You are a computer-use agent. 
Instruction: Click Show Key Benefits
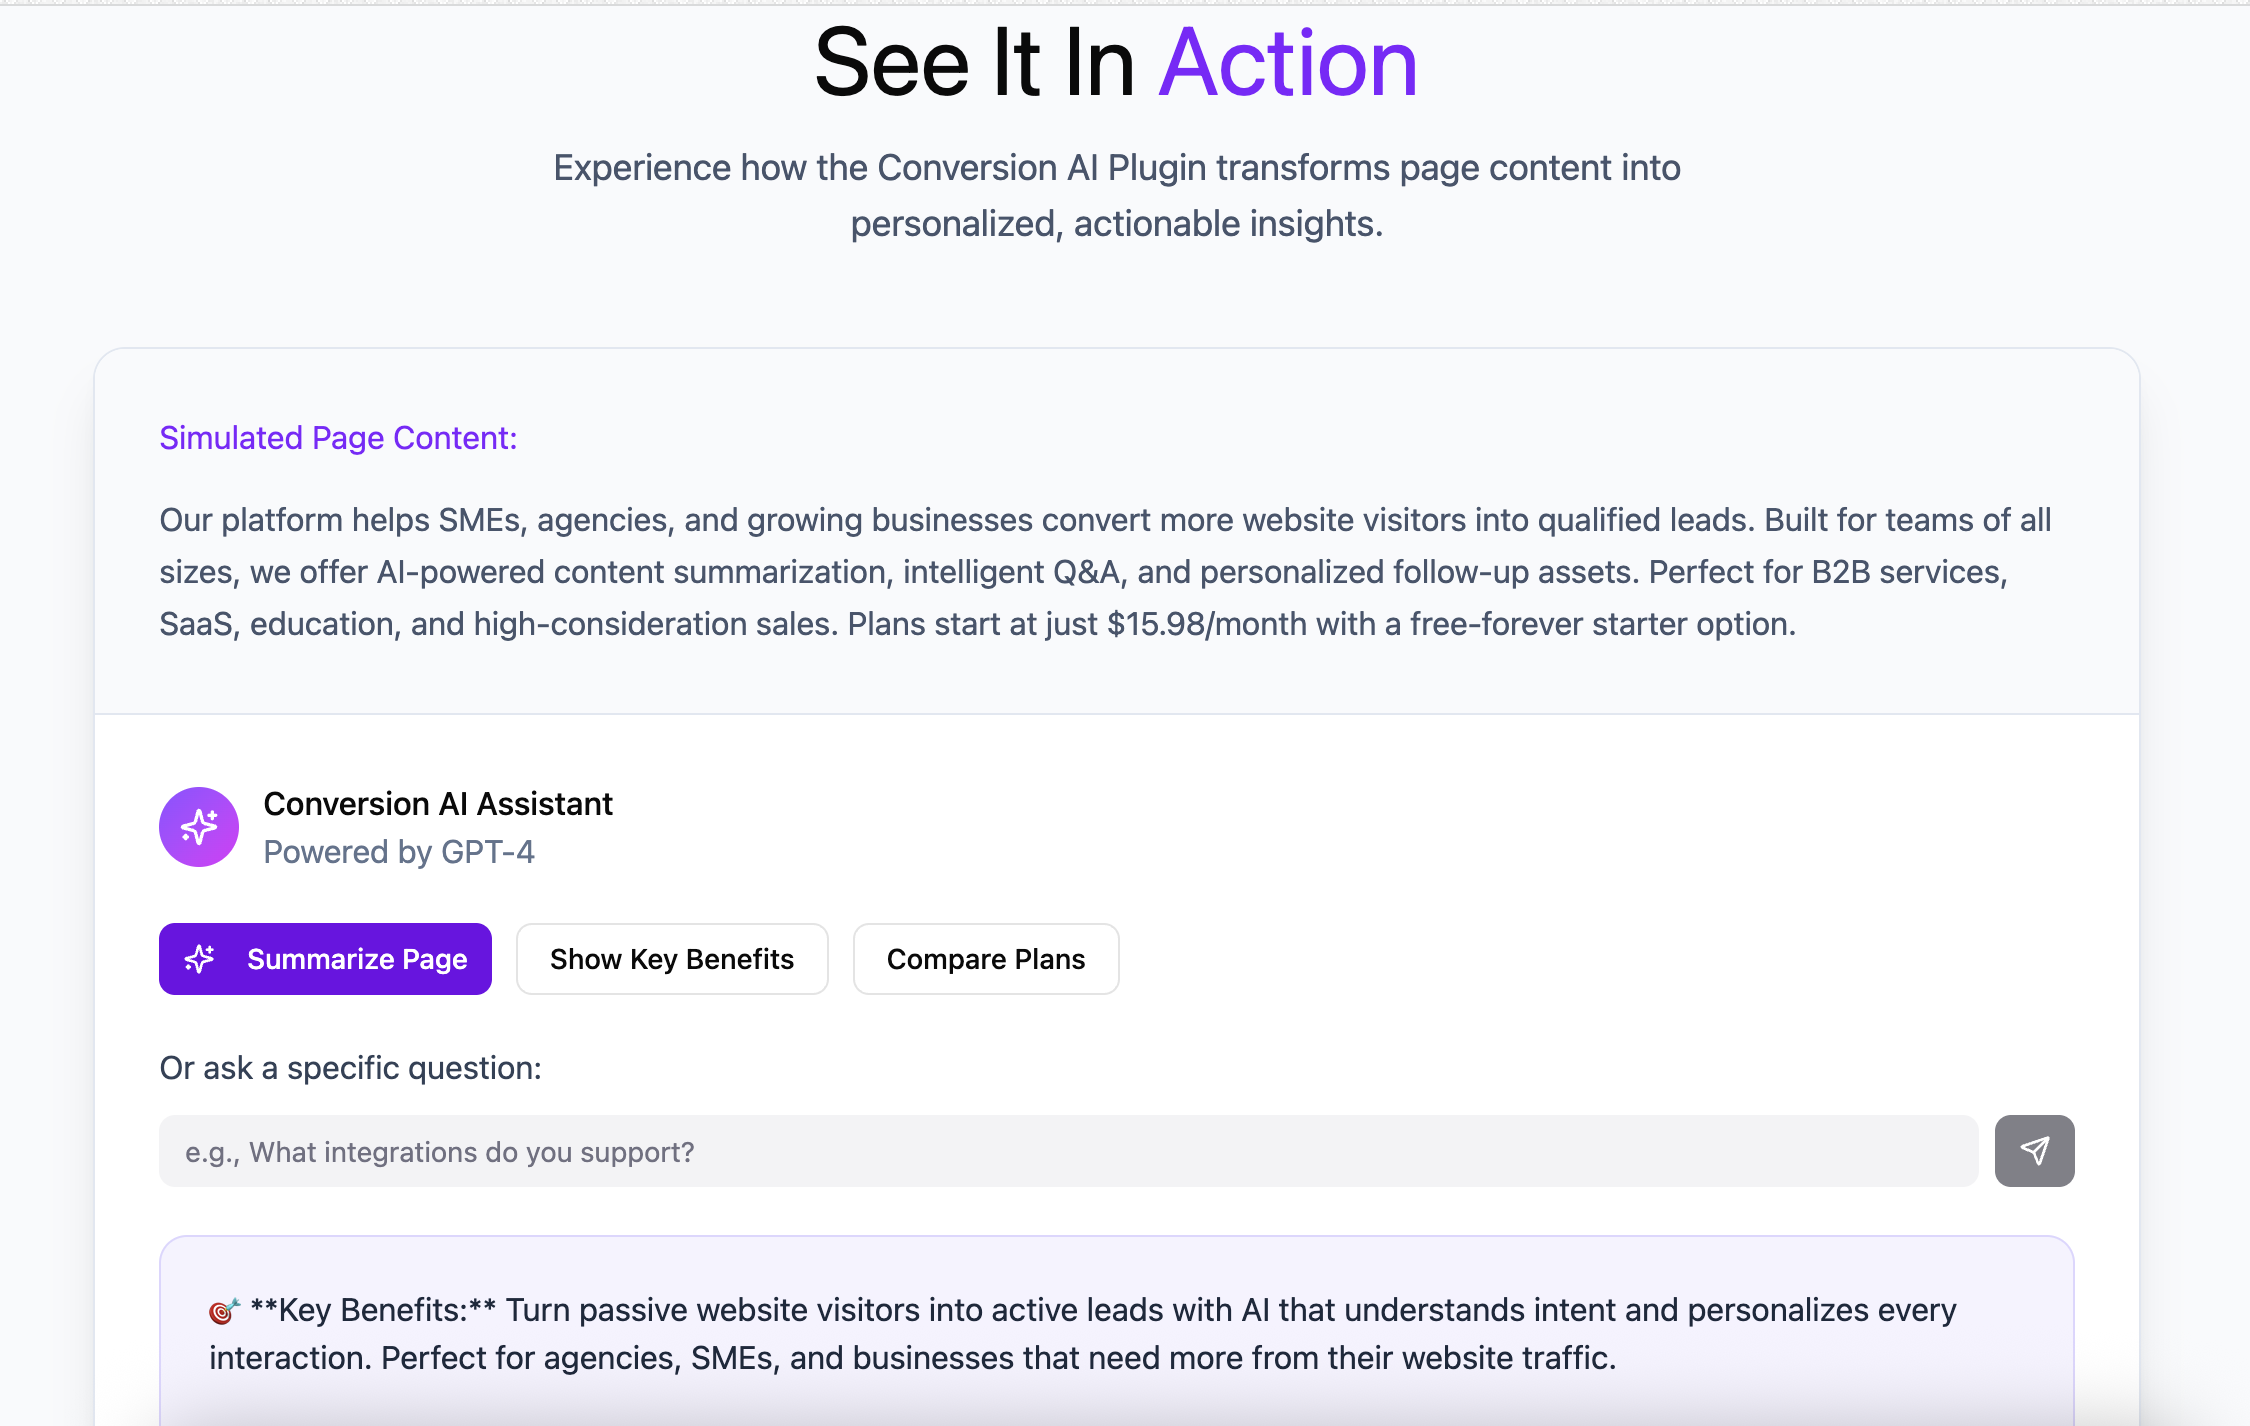click(x=671, y=959)
